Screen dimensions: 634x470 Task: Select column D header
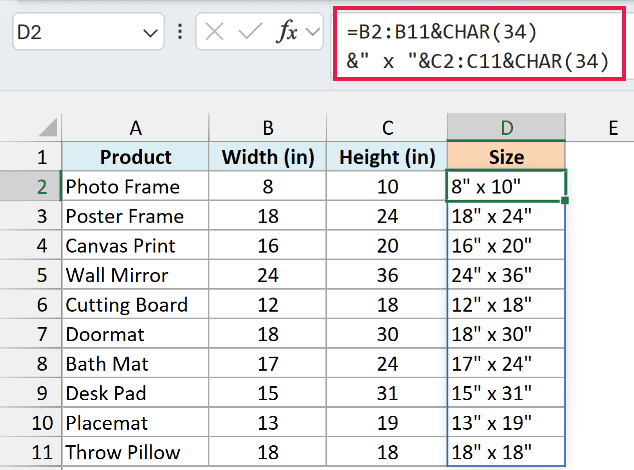click(506, 128)
